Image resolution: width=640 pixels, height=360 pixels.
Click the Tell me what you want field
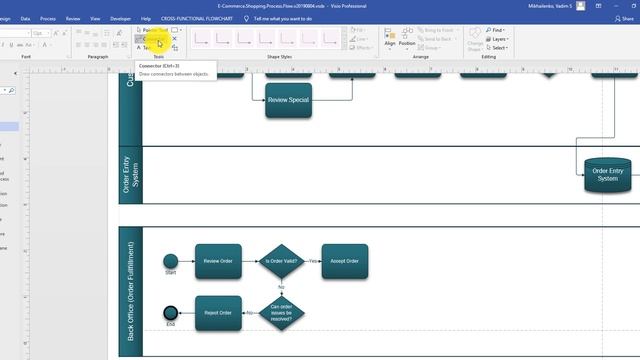282,19
